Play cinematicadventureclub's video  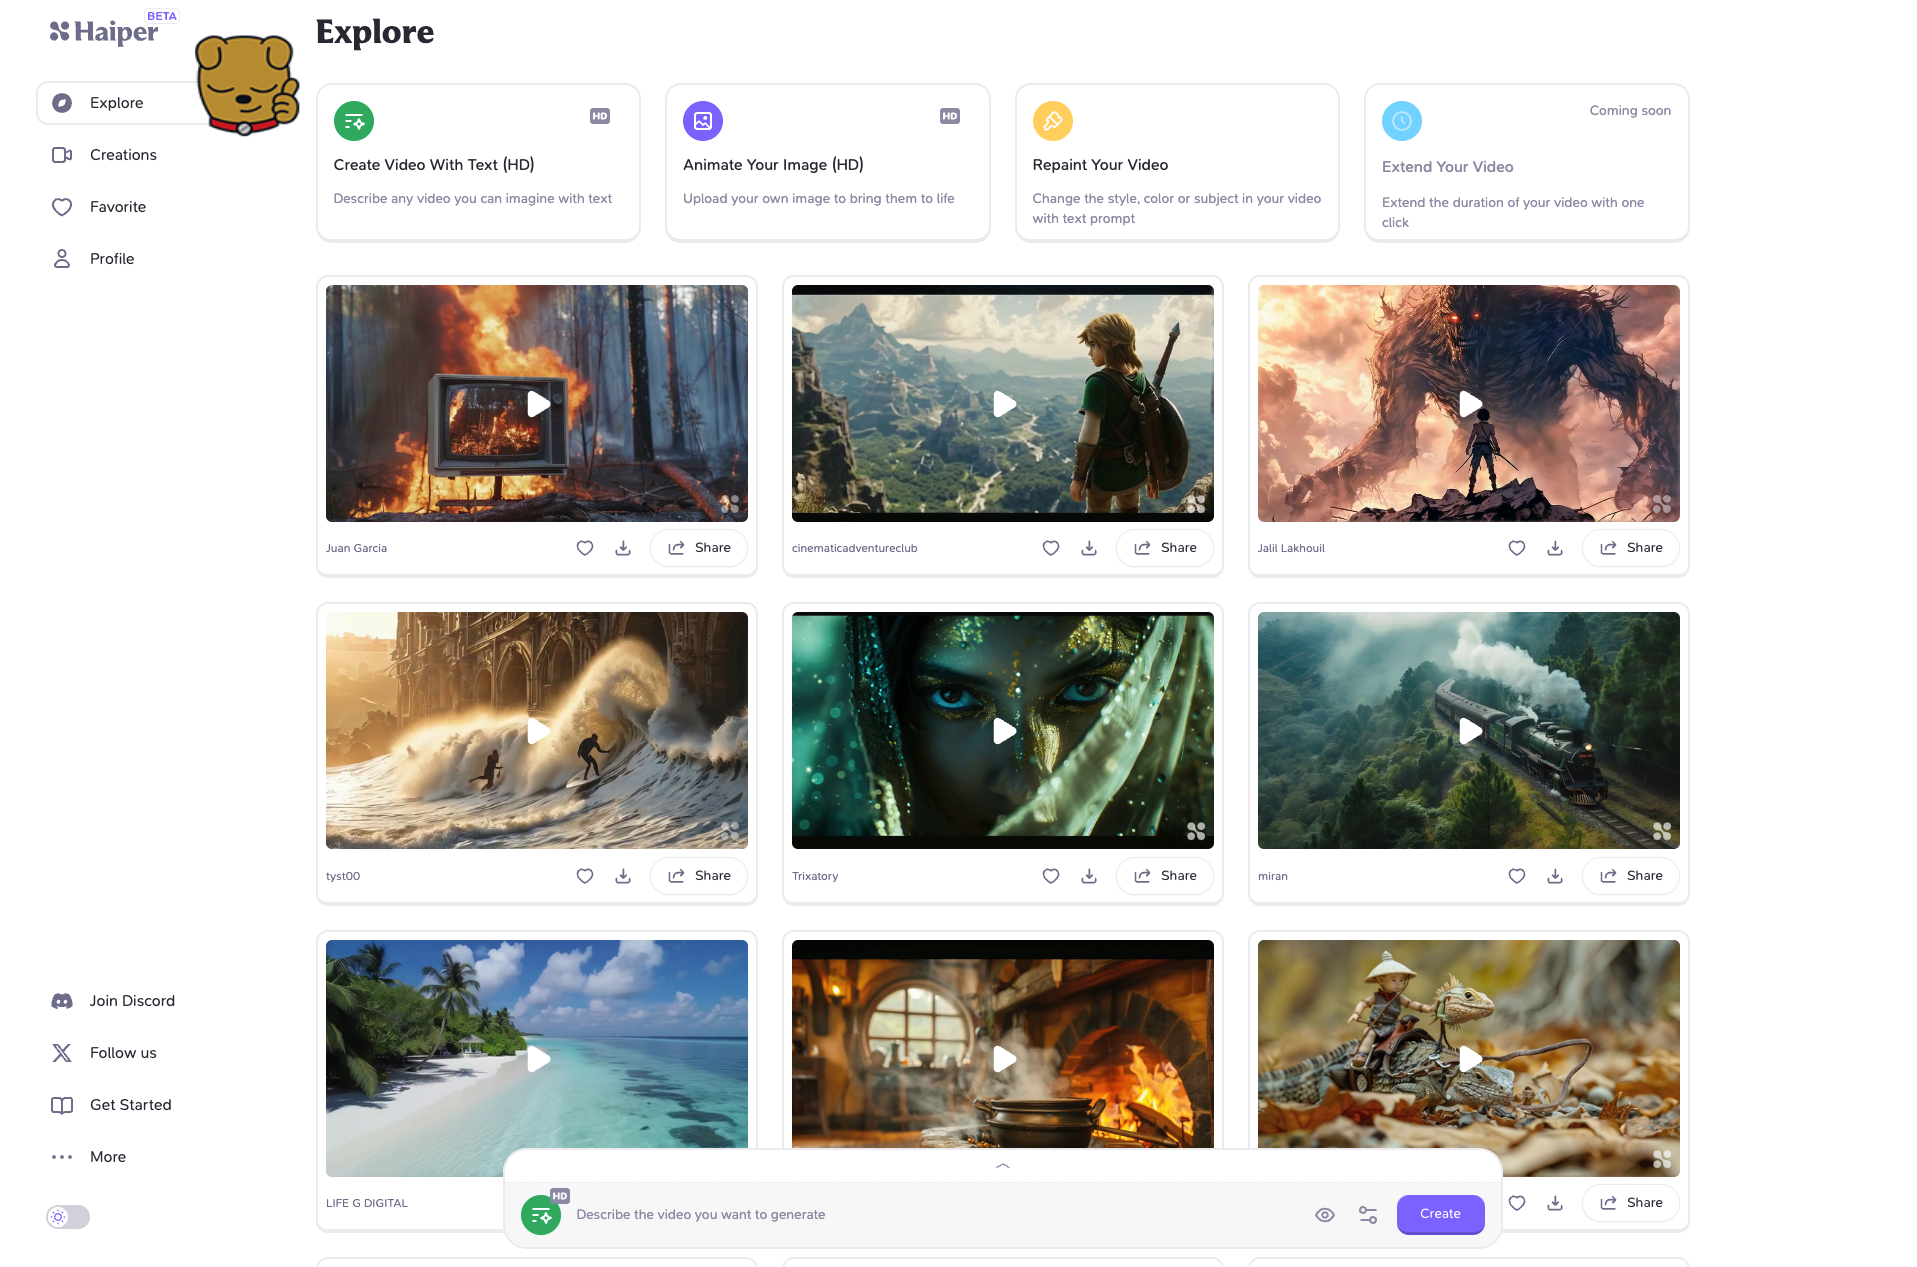[x=1004, y=404]
